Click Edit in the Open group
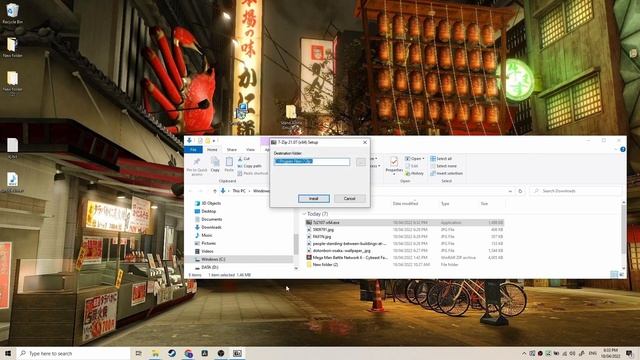The image size is (640, 360). pos(412,166)
